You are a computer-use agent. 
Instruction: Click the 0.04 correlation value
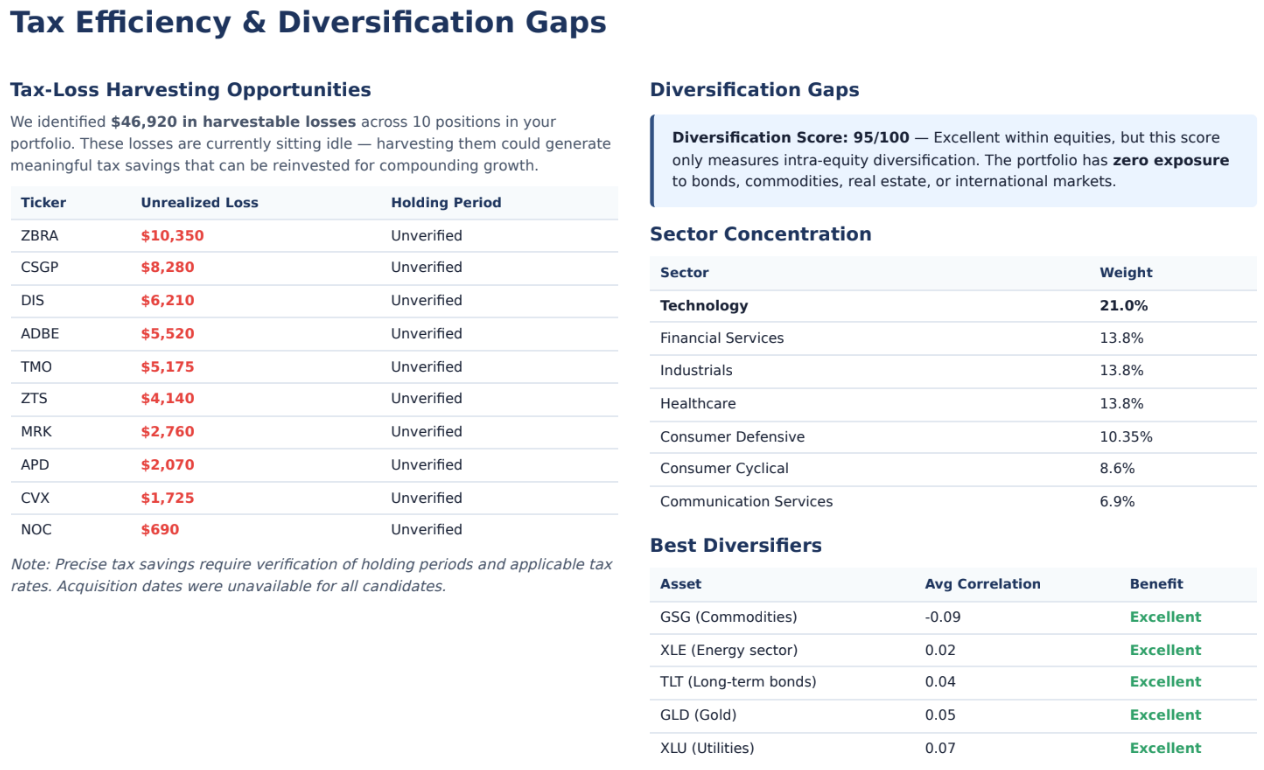coord(940,682)
